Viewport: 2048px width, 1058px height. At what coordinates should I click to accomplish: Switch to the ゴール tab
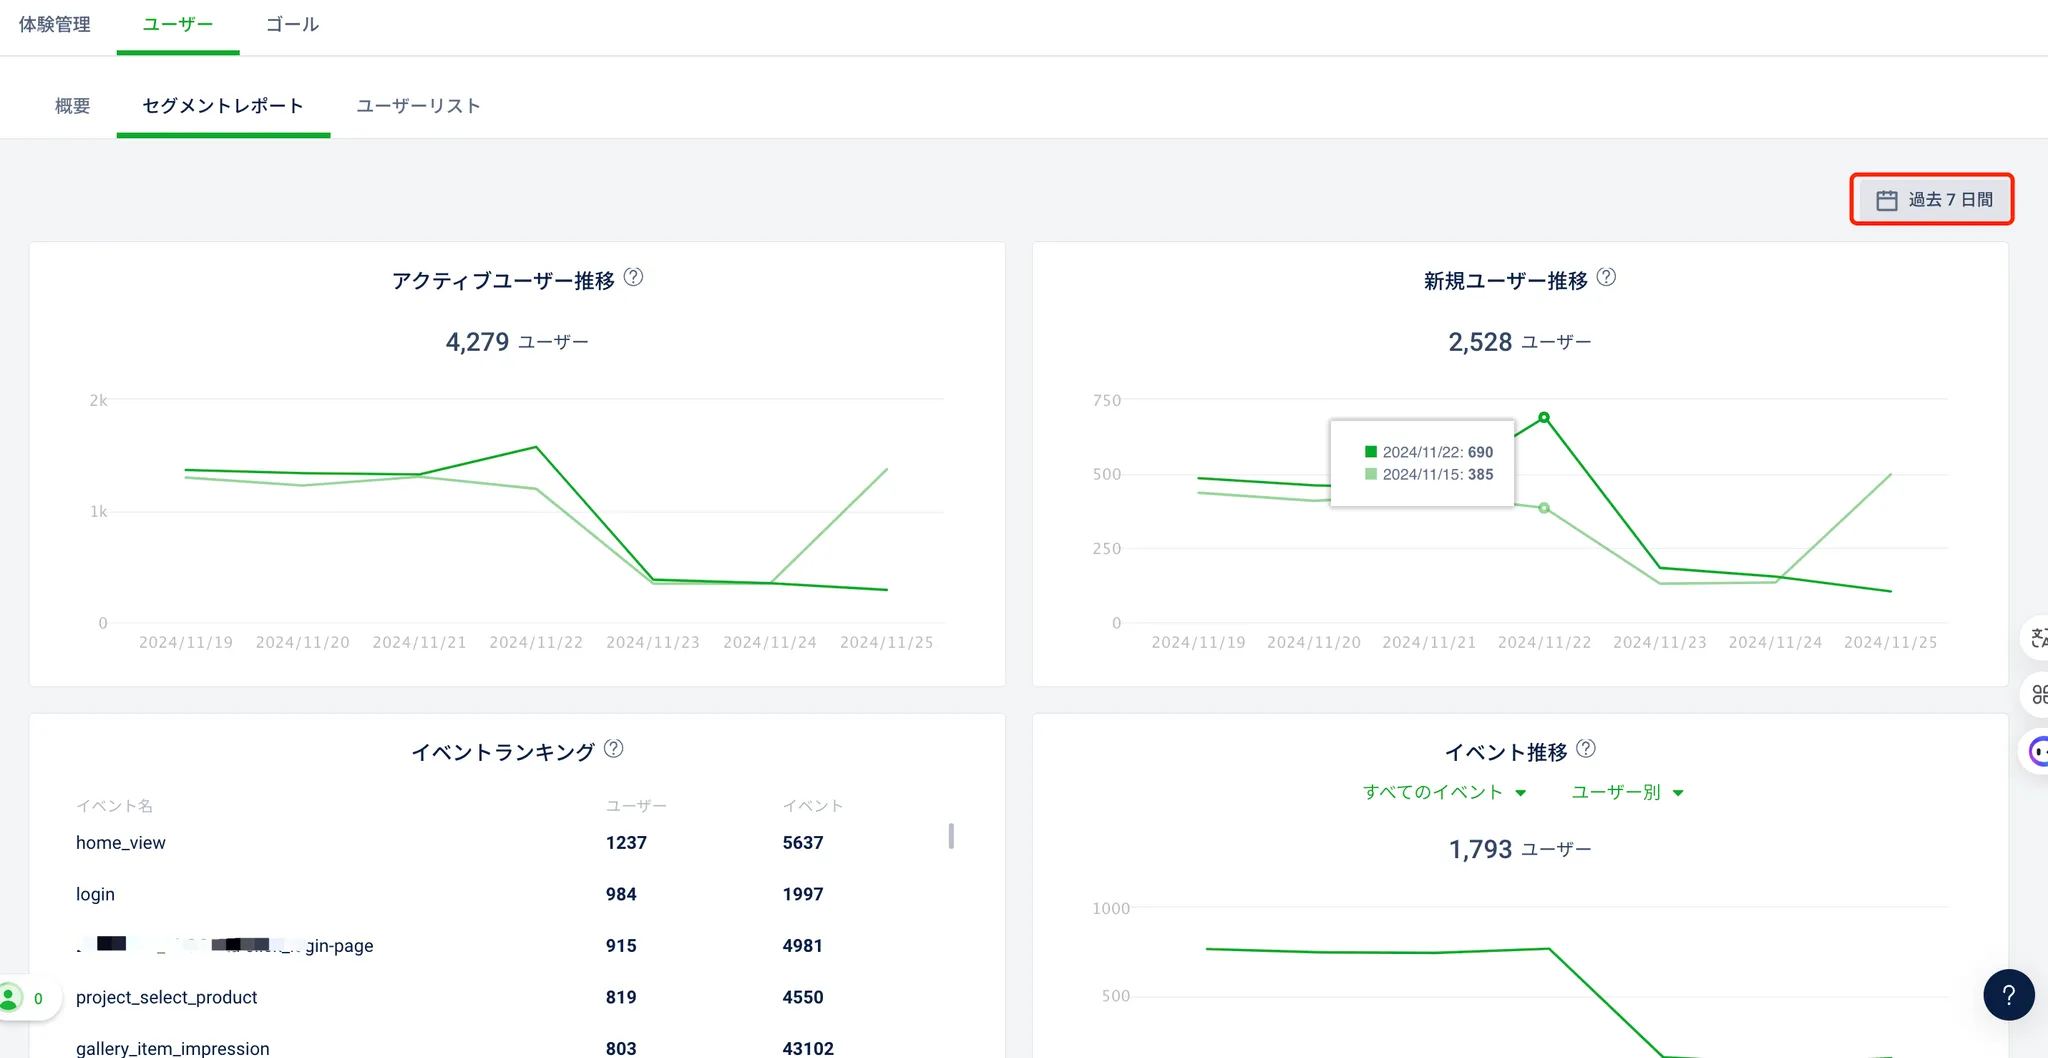point(292,25)
